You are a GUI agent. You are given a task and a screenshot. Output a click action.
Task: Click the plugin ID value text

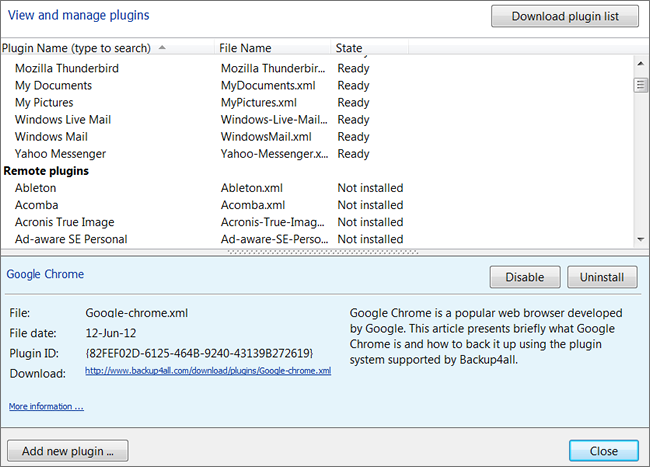[199, 353]
